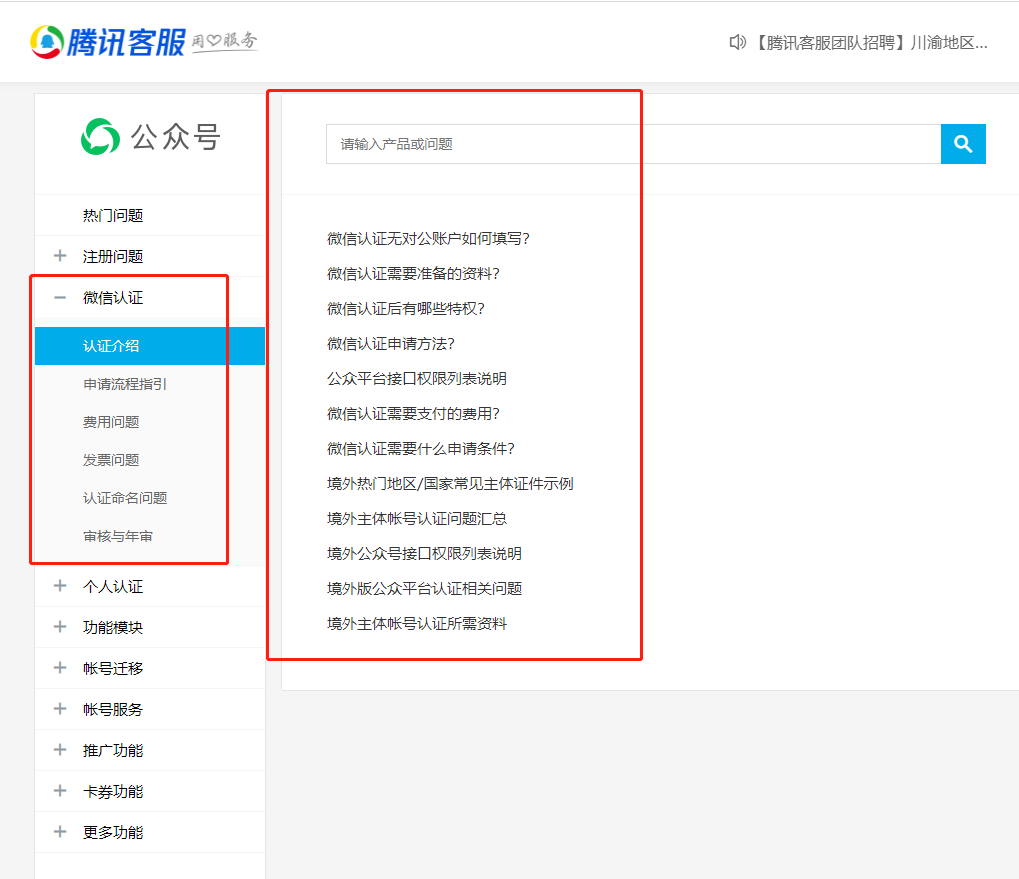The height and width of the screenshot is (879, 1019).
Task: Open the 审核与年审 submenu item
Action: (118, 536)
